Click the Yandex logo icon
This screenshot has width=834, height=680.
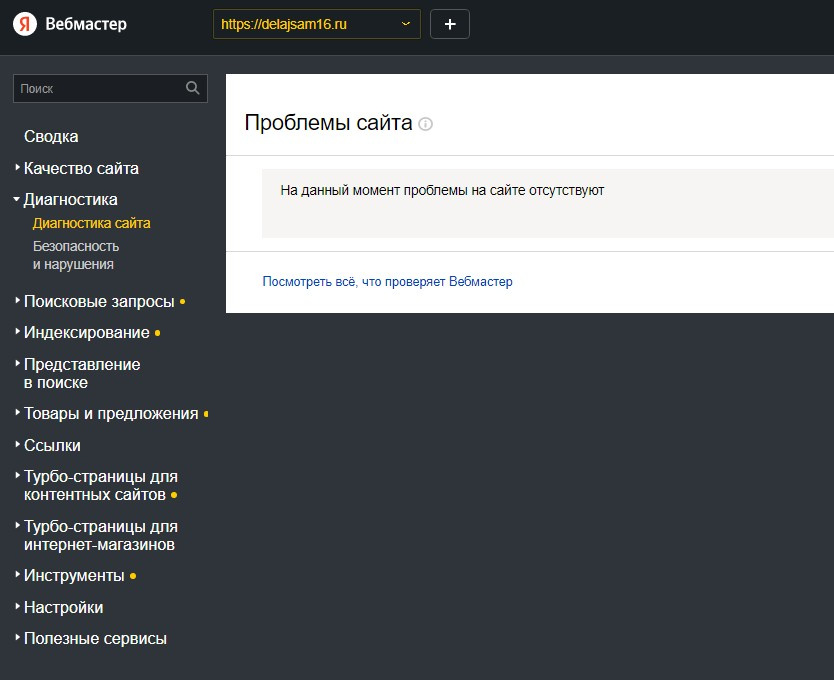click(24, 24)
